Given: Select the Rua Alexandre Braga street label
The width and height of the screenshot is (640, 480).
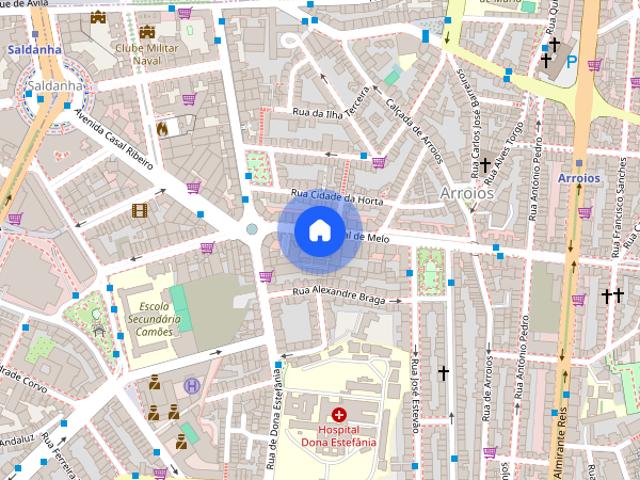Looking at the screenshot, I should 339,295.
